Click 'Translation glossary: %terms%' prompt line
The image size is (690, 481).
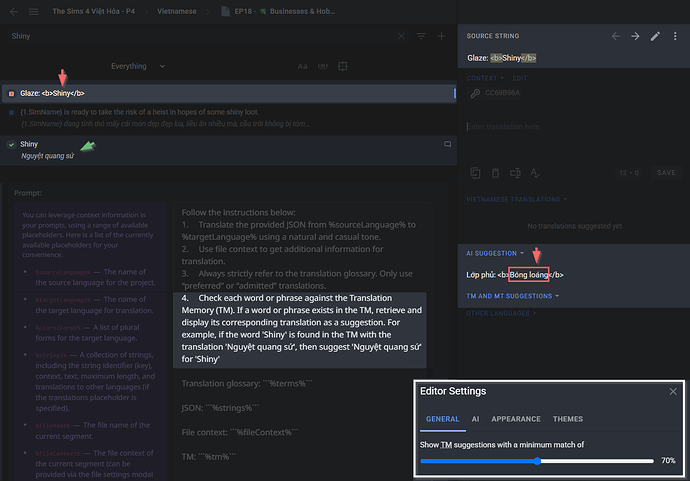[x=246, y=384]
